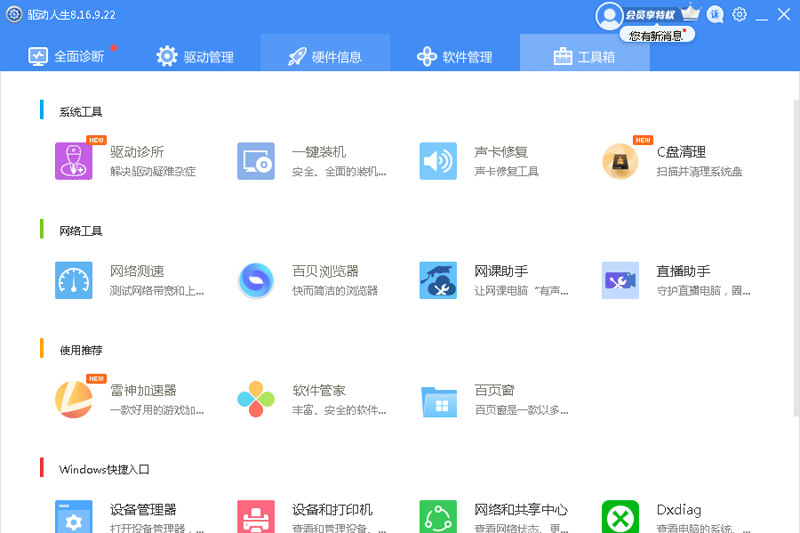Open the 您有新消息 notification bubble
Screen dimensions: 800x533
coord(657,35)
